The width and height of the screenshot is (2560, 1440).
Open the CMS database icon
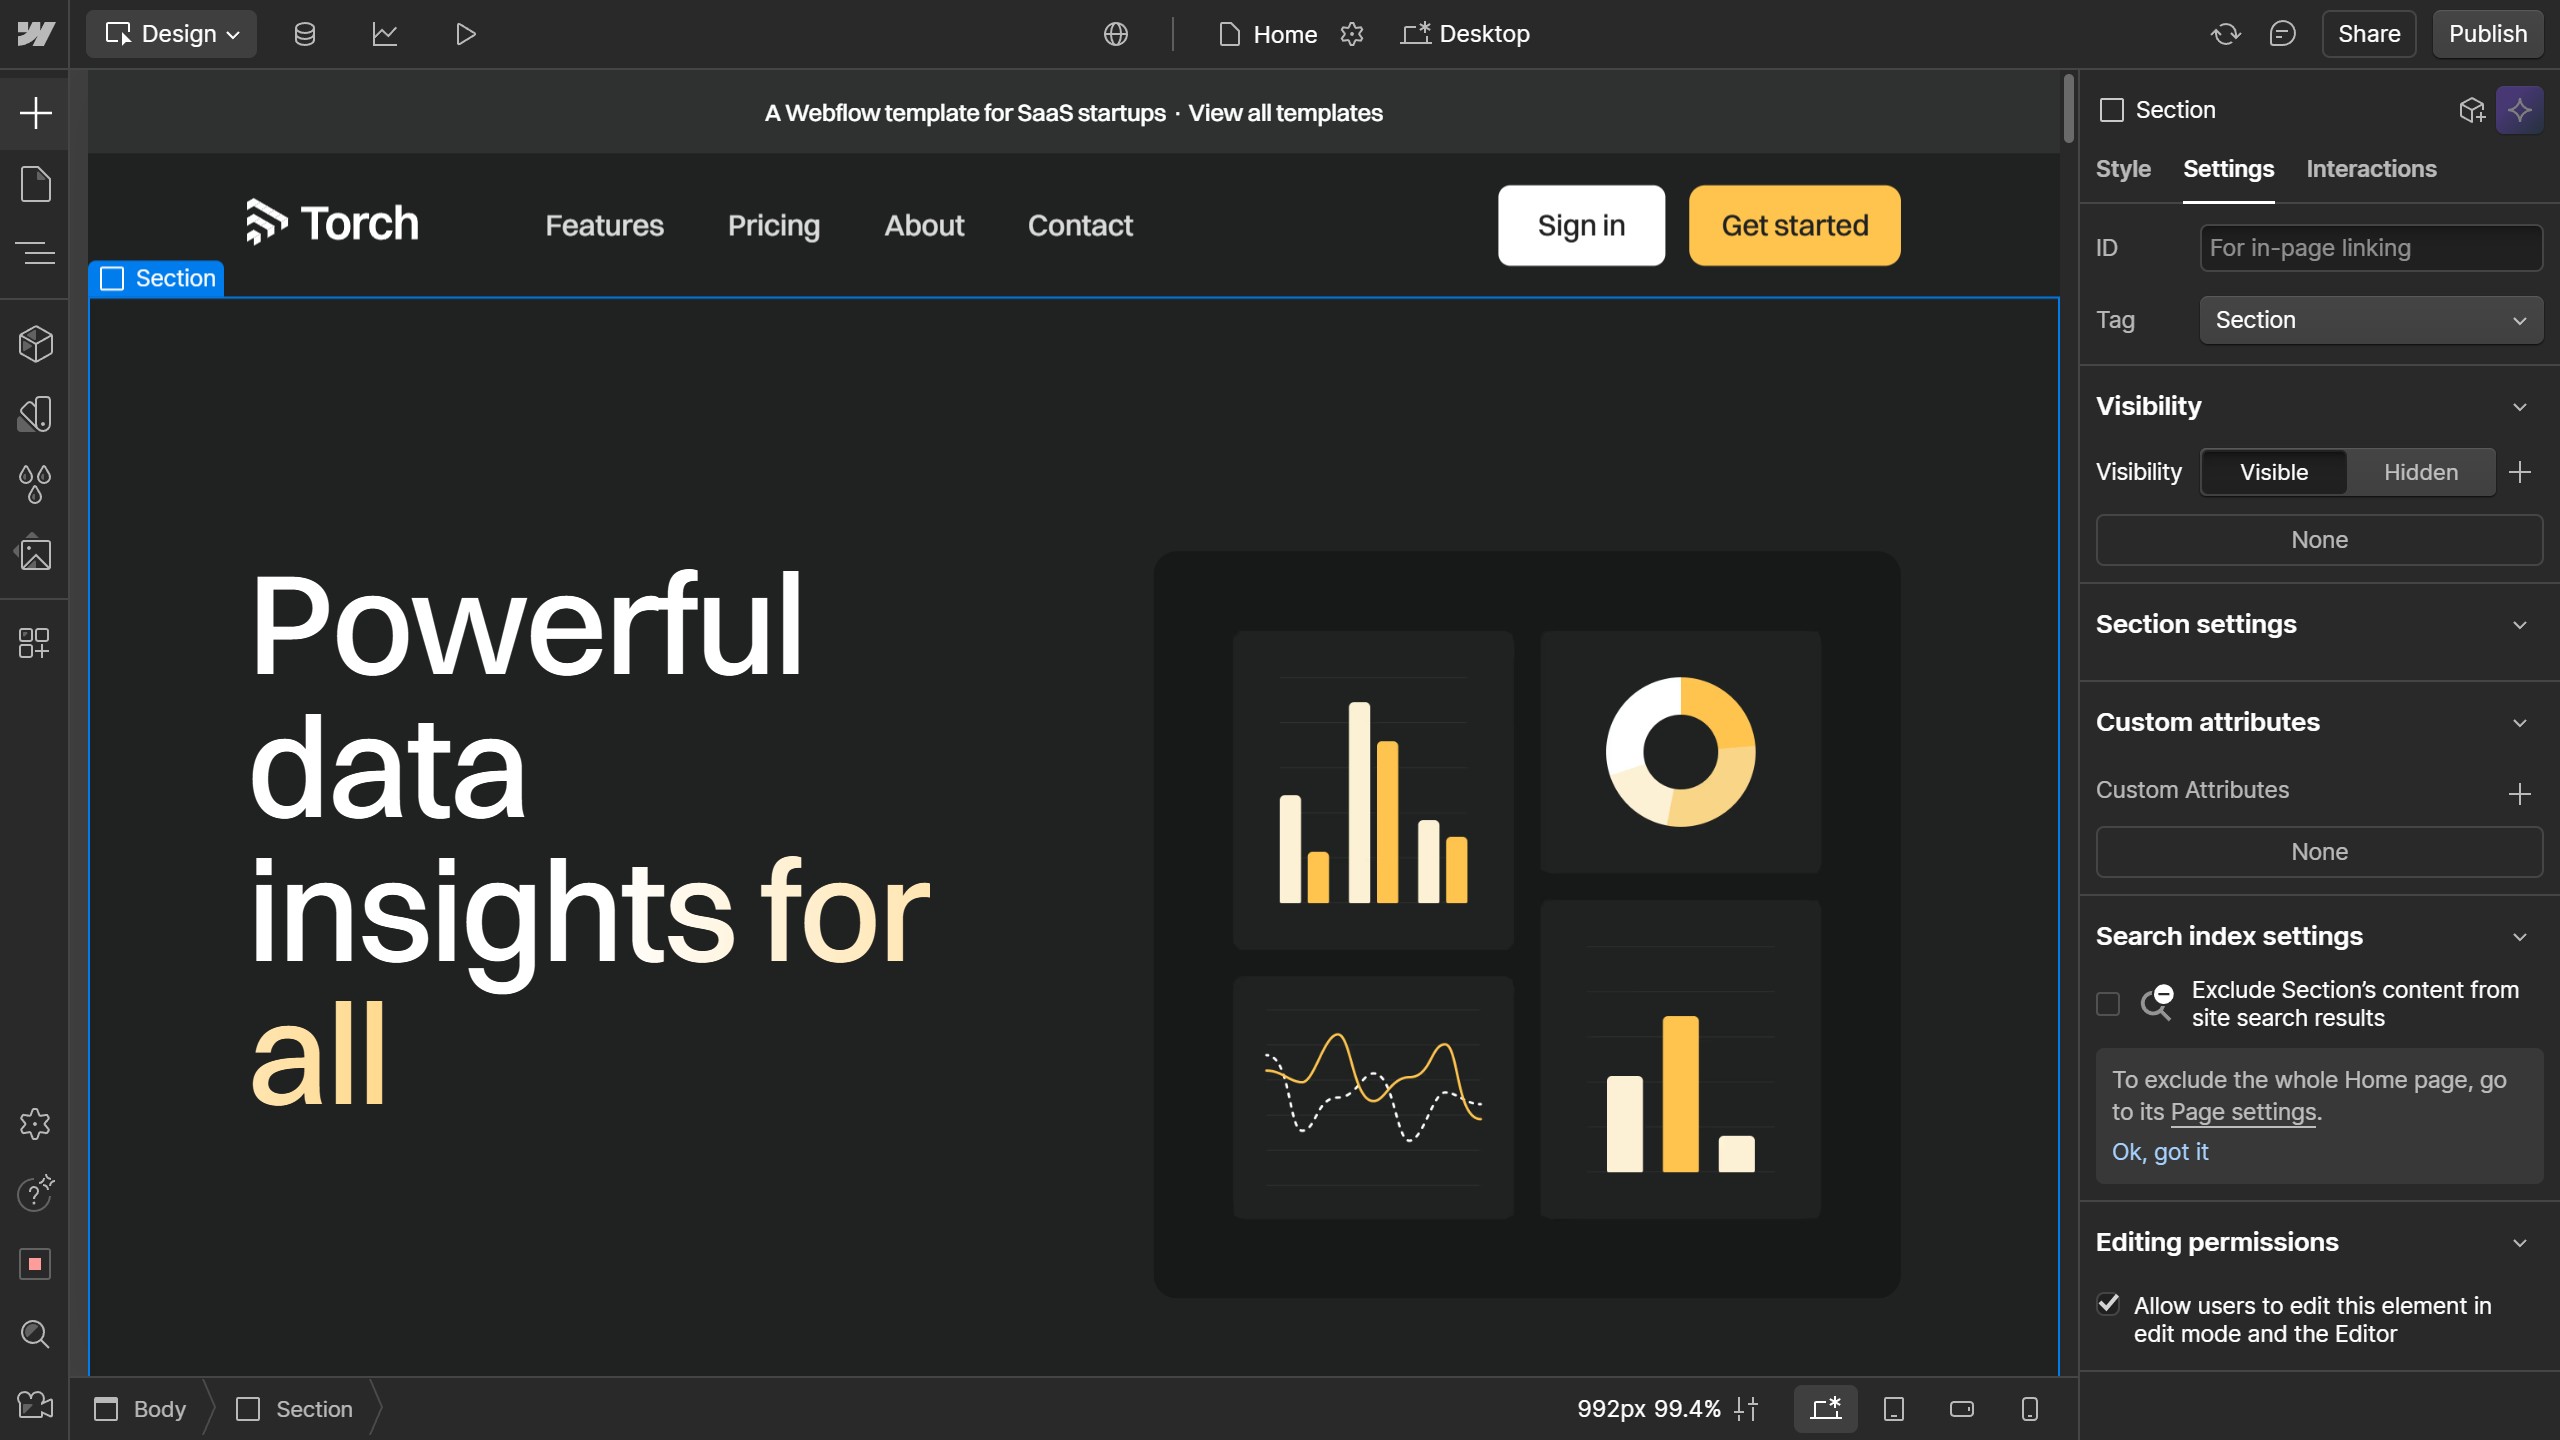pyautogui.click(x=305, y=34)
